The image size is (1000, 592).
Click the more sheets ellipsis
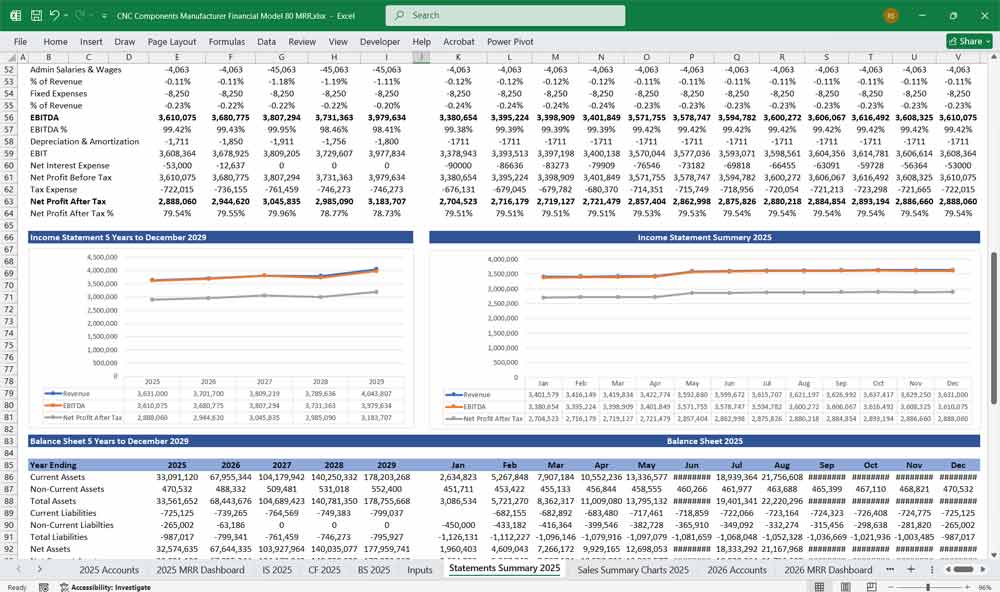(x=890, y=569)
